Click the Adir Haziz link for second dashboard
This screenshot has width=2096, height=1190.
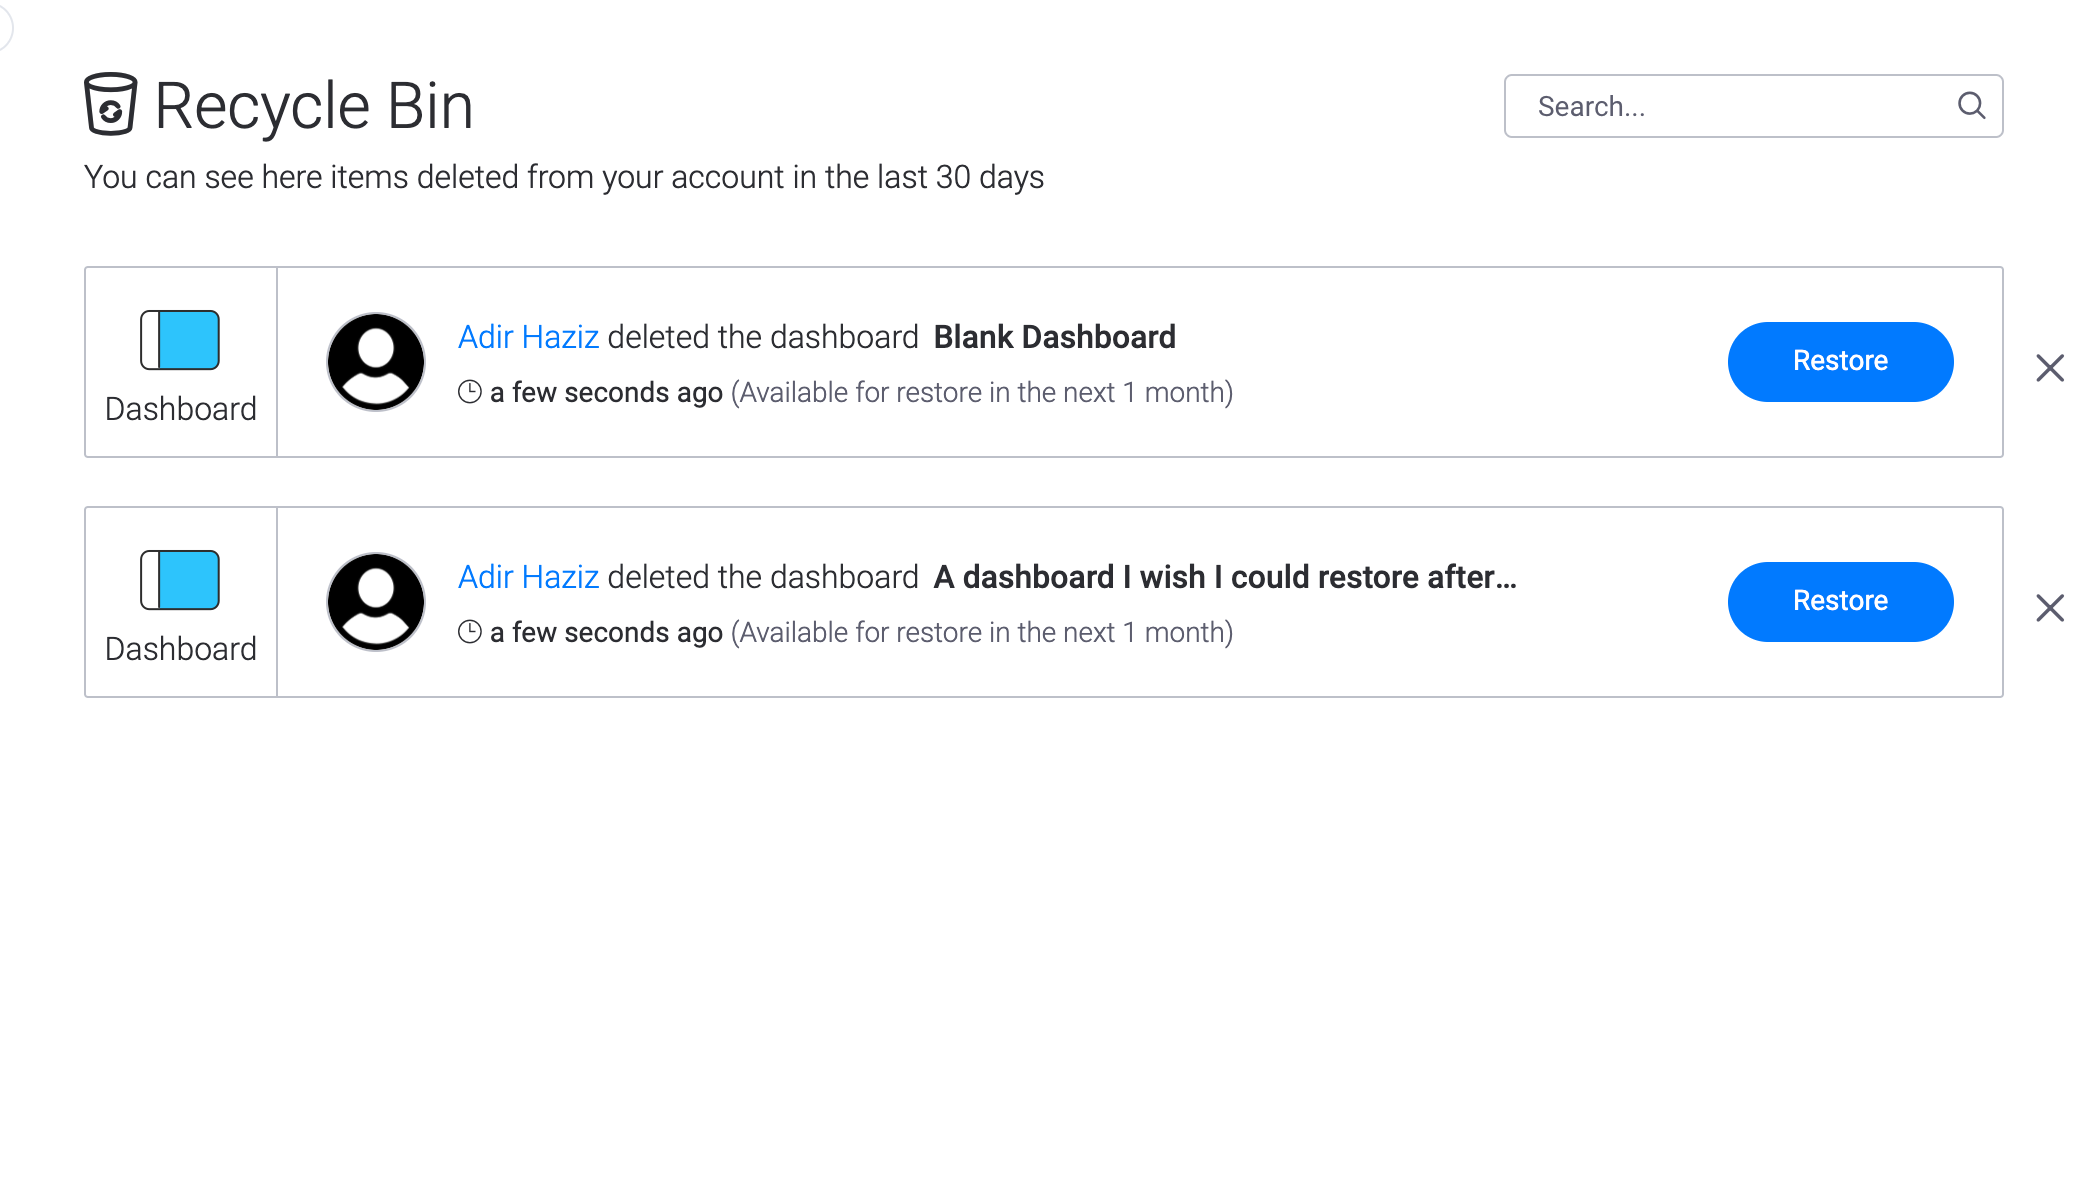528,577
